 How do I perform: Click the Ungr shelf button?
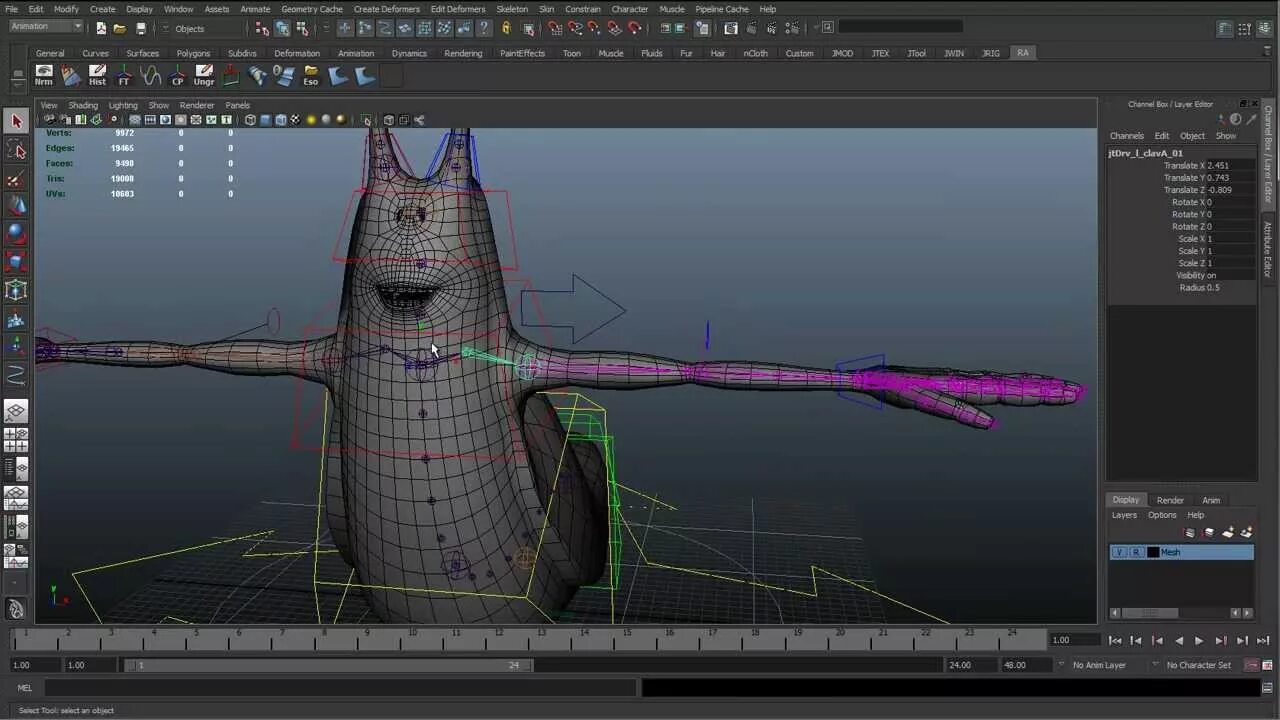[x=204, y=75]
